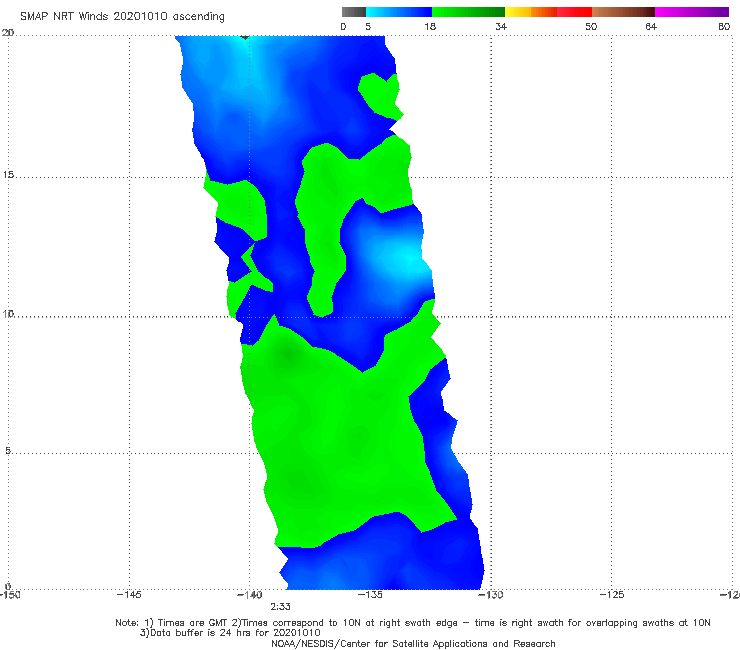Click longitude axis label -150

tap(10, 595)
